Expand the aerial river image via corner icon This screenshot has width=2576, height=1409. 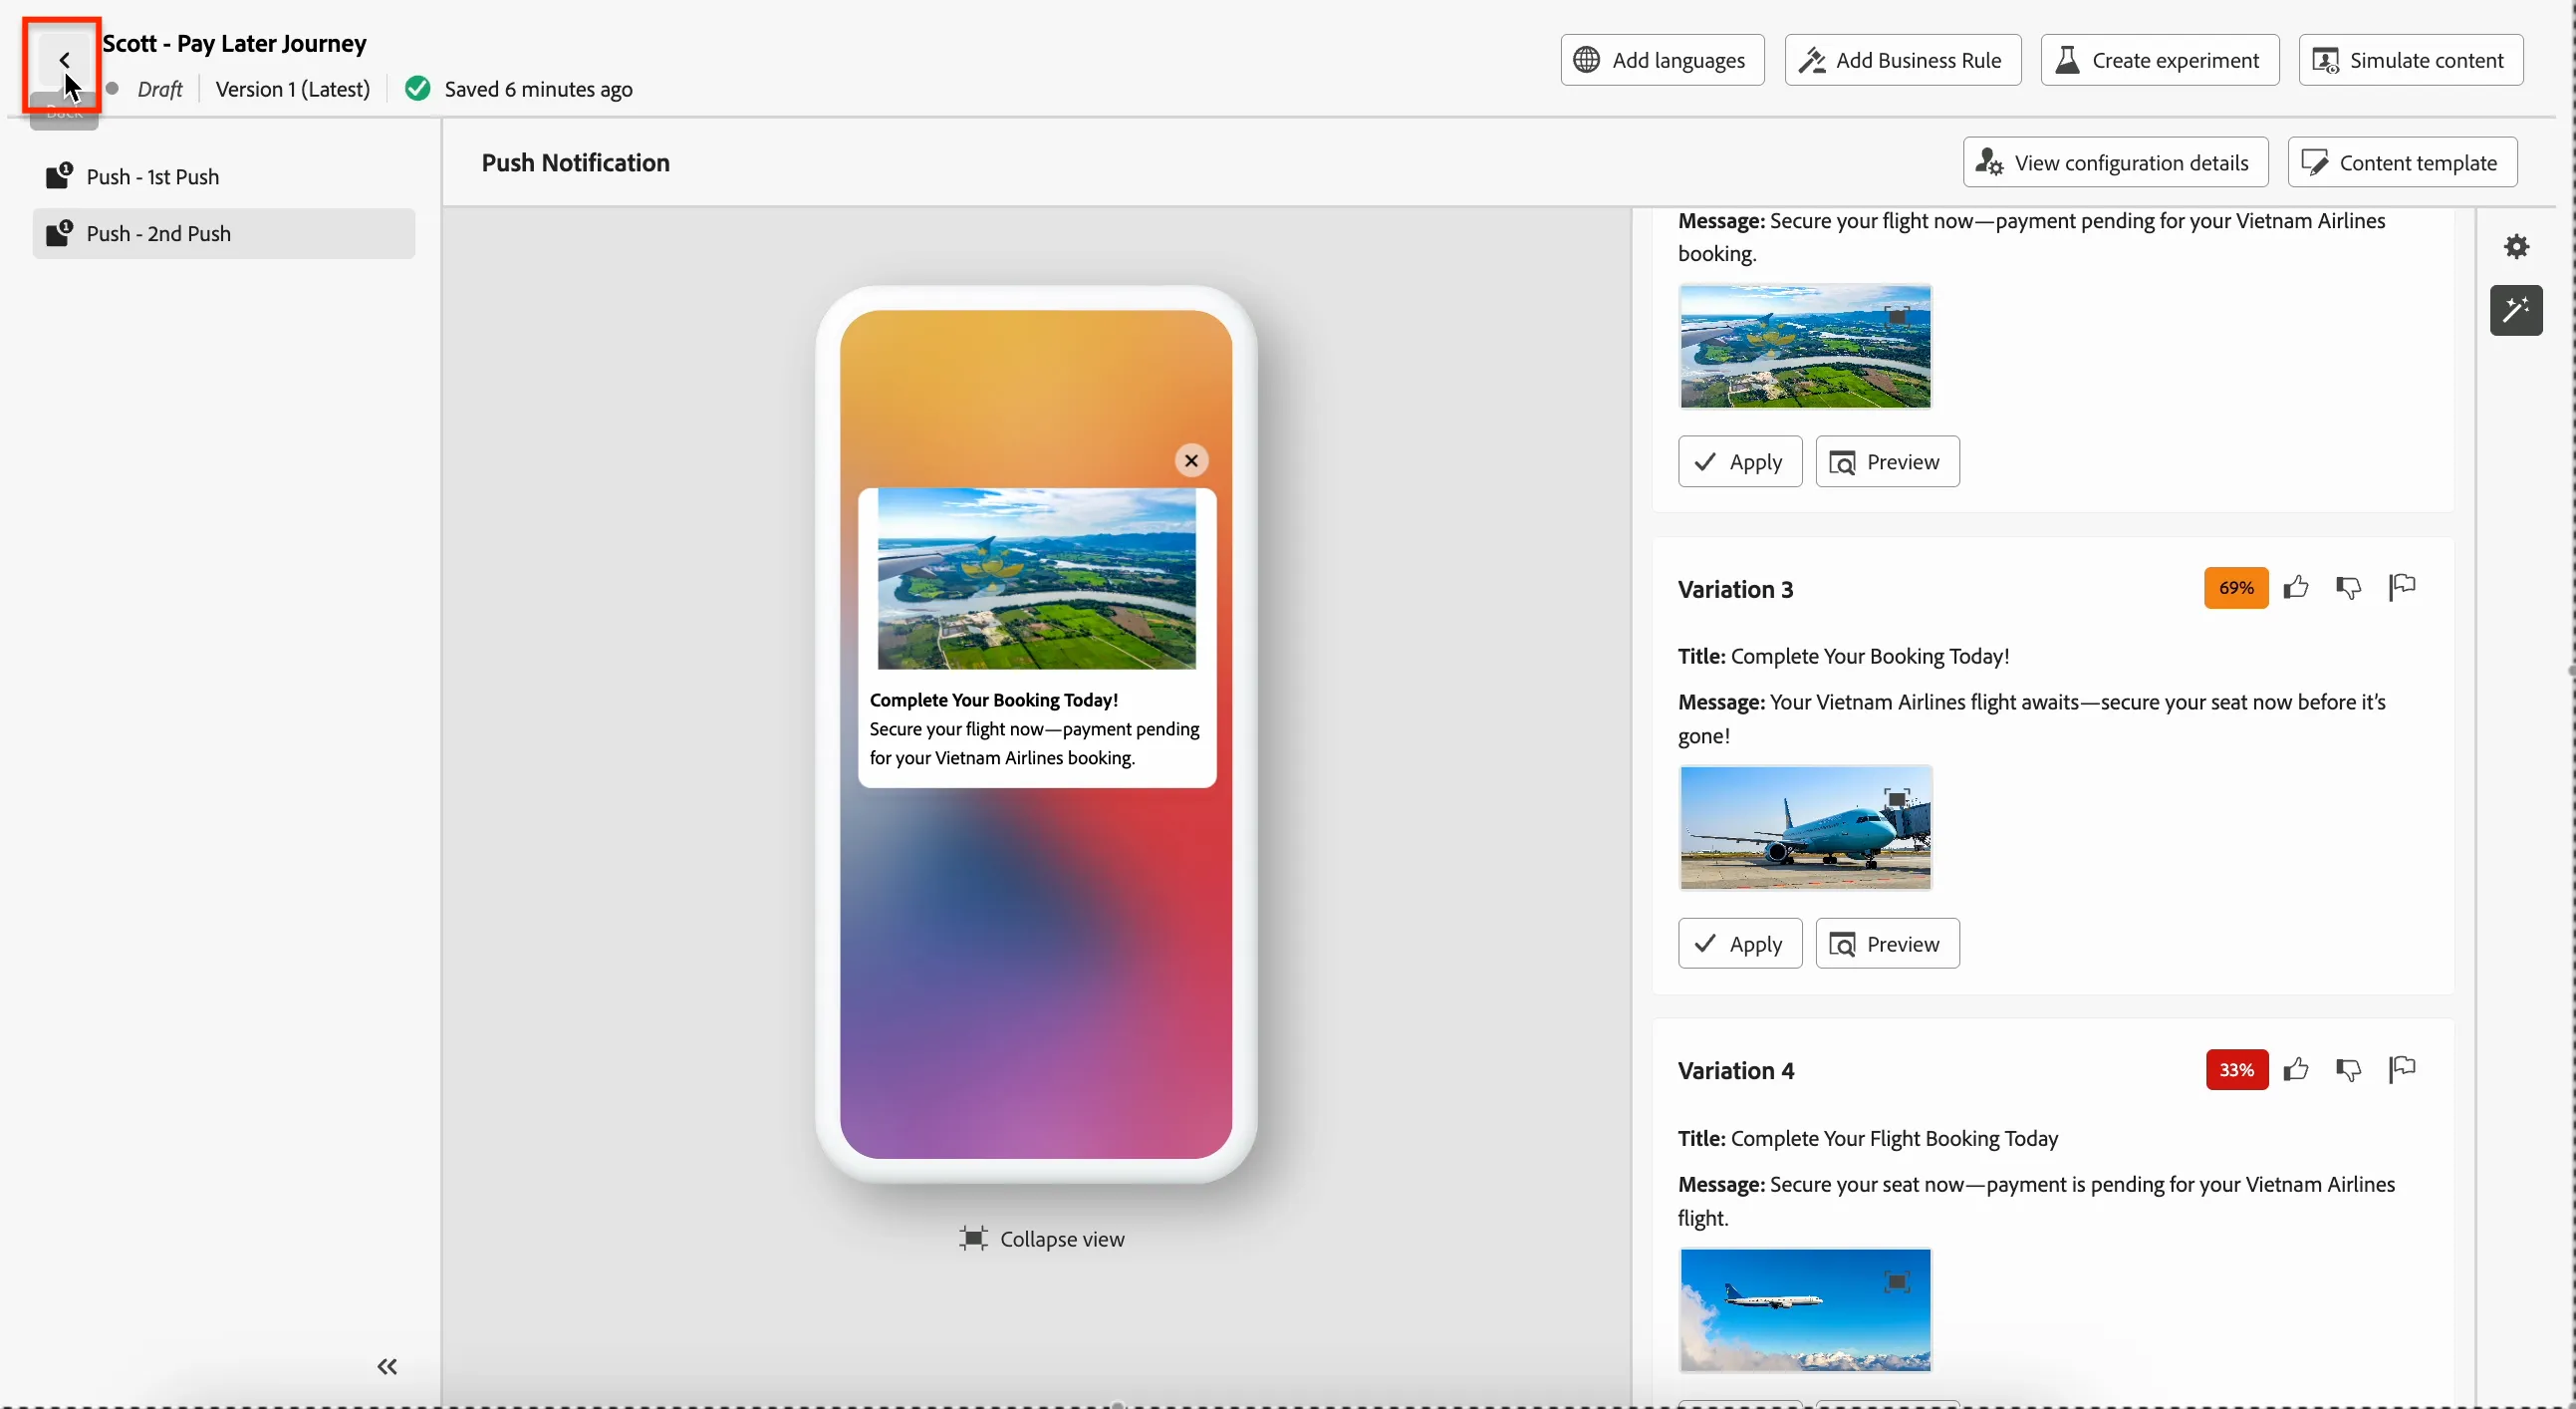click(1896, 317)
